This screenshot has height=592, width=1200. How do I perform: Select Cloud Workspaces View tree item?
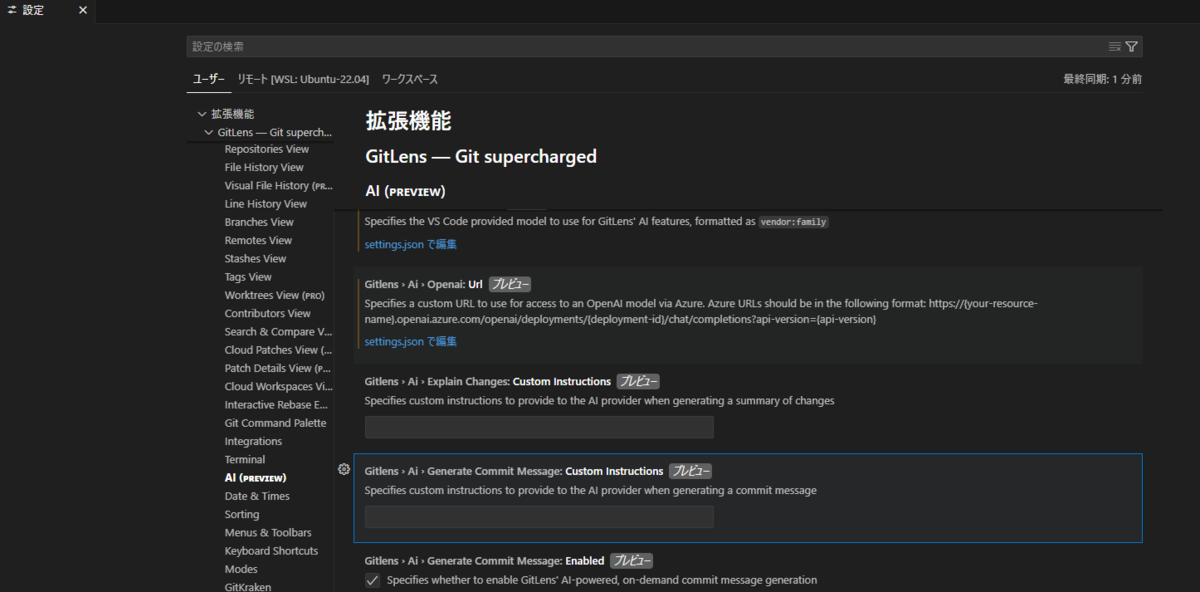(x=278, y=386)
